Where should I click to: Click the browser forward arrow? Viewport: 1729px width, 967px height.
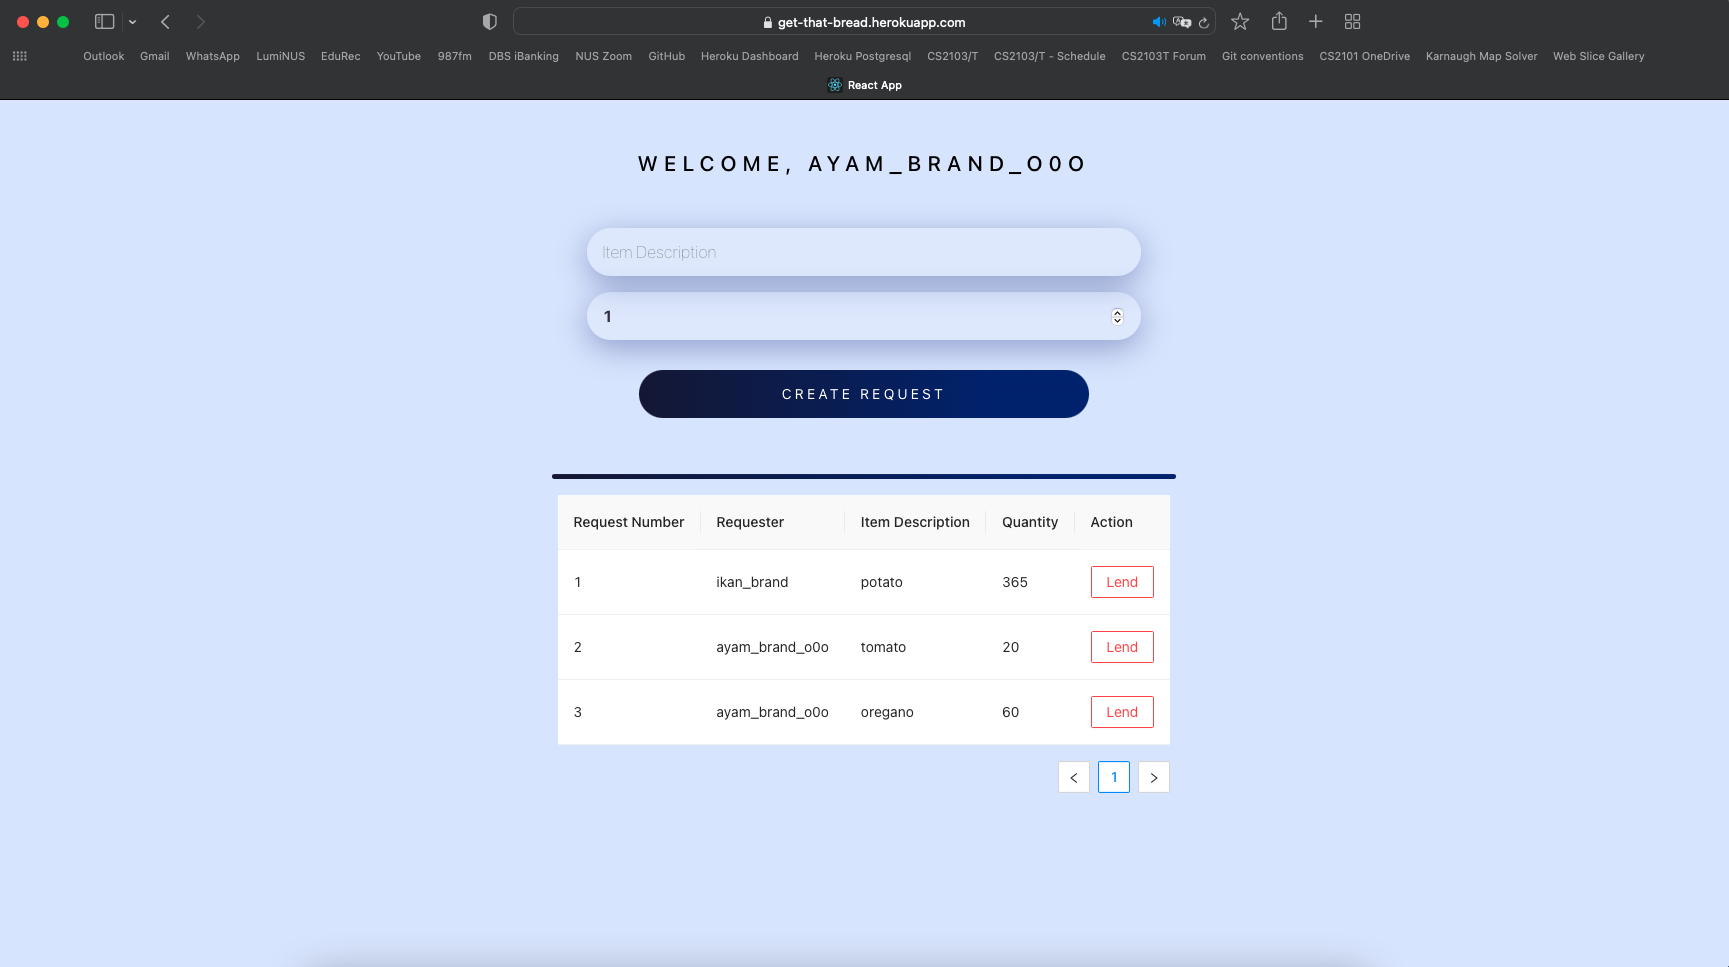click(x=200, y=21)
